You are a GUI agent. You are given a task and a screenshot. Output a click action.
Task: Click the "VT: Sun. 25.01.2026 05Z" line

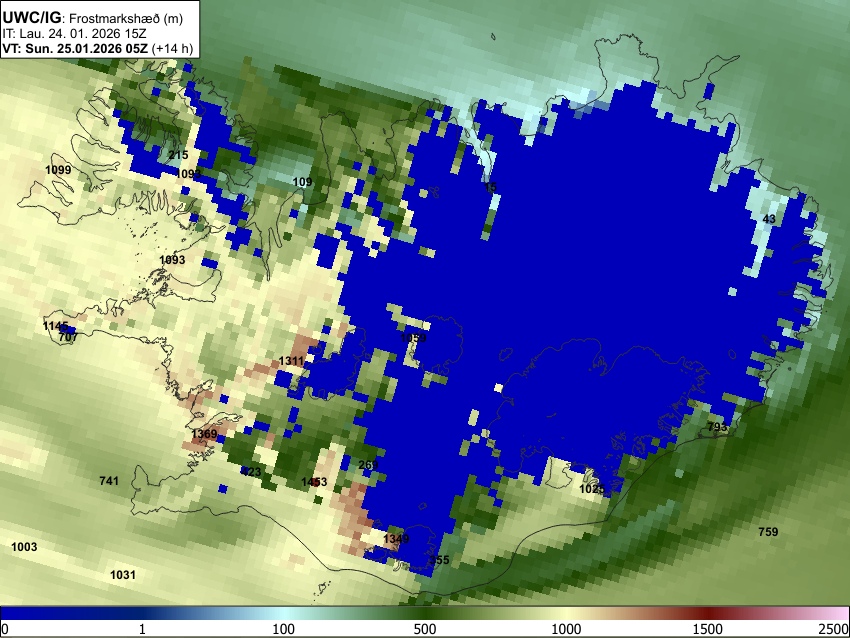point(75,48)
